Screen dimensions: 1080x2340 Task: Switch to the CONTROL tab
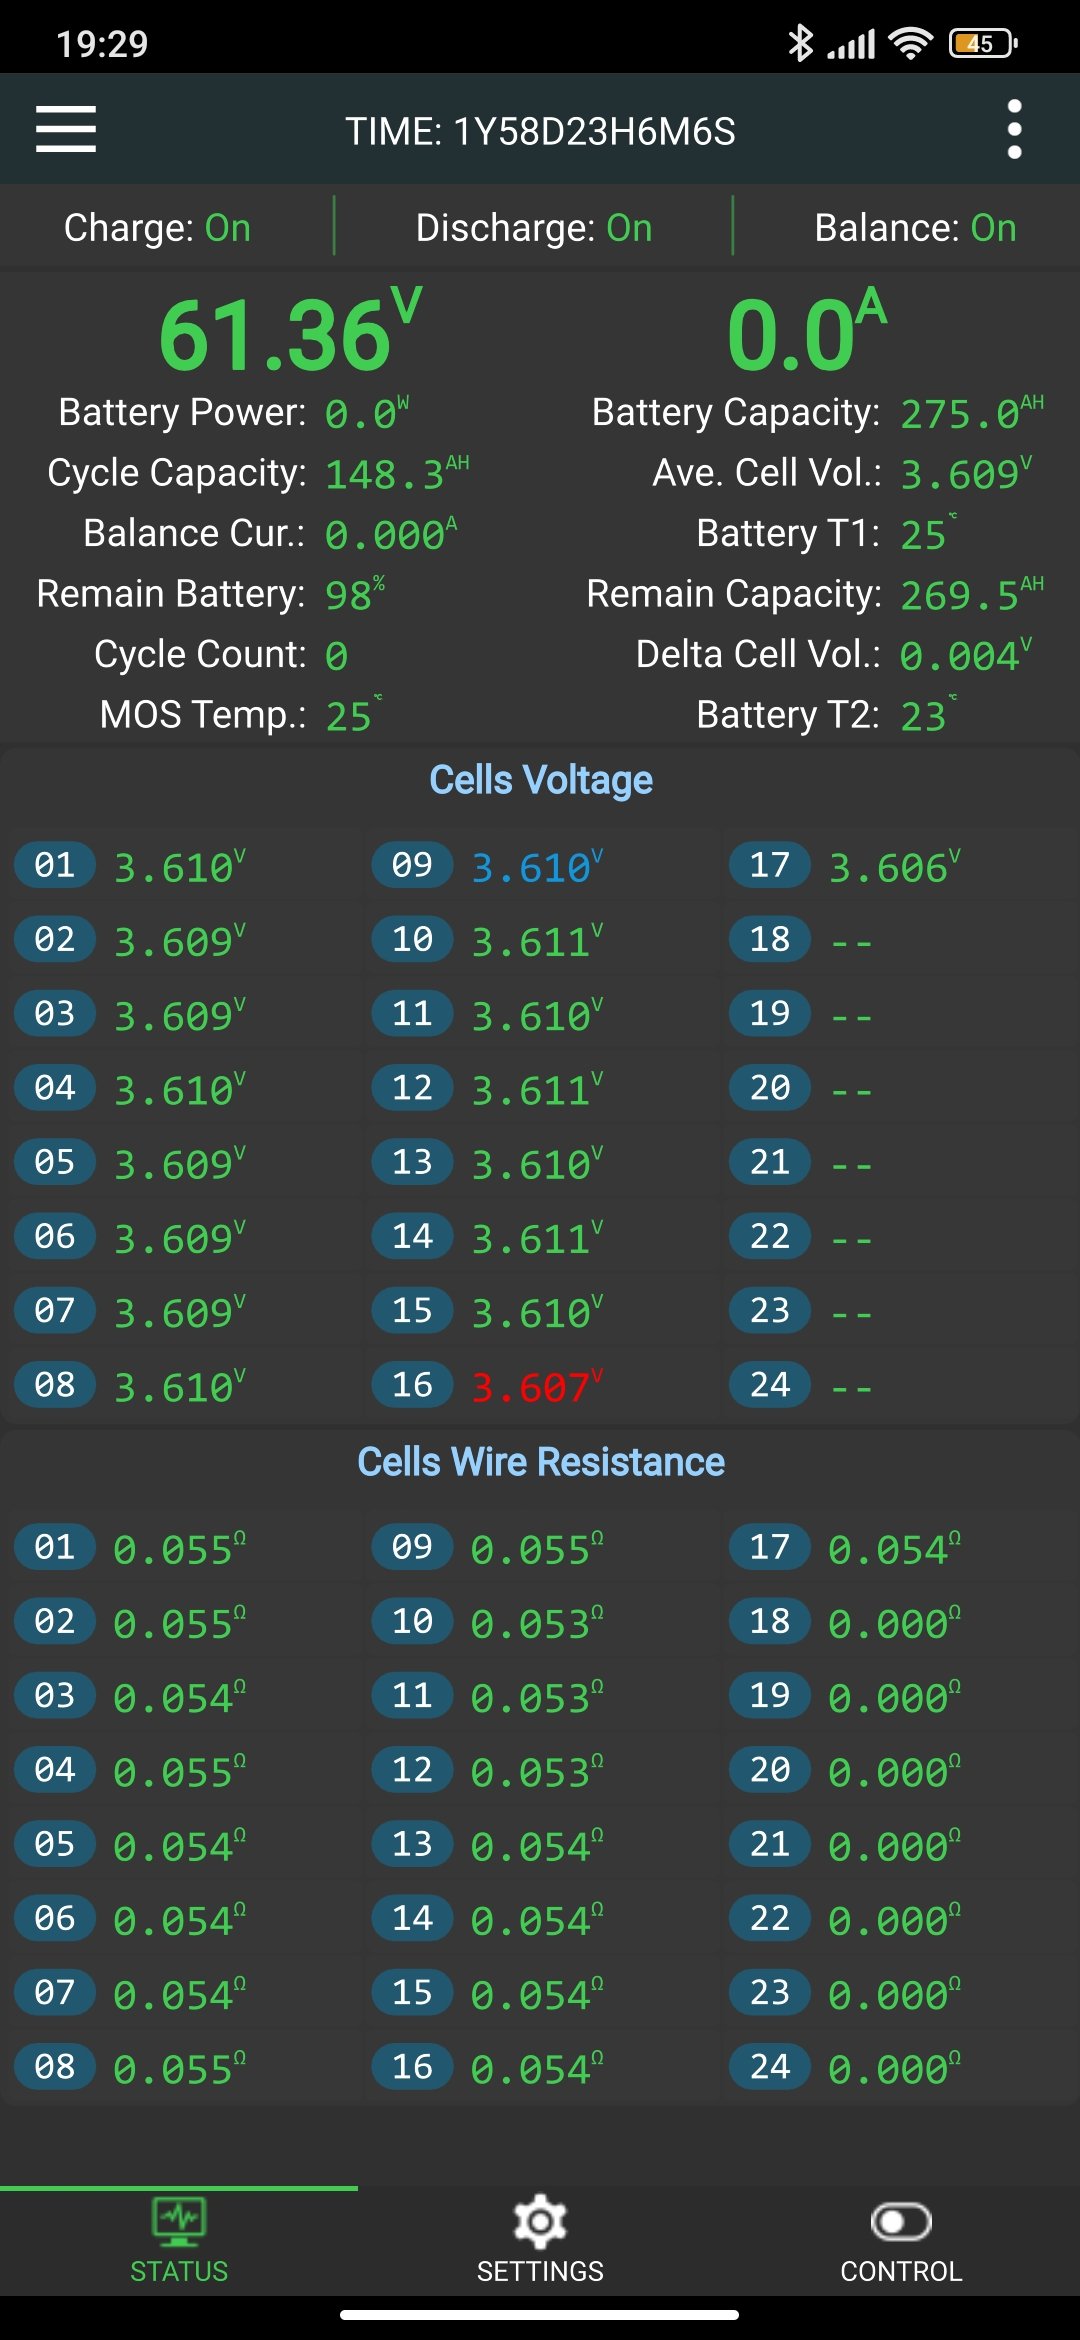point(901,2270)
